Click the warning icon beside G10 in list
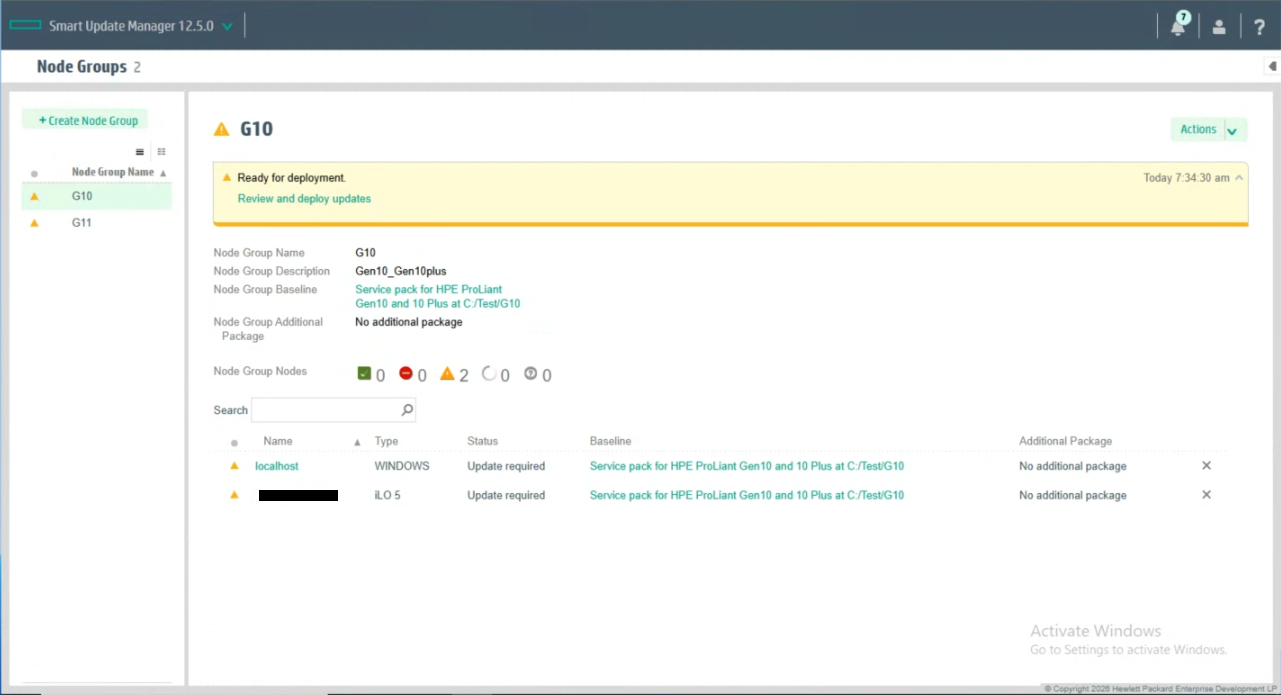This screenshot has height=695, width=1281. point(35,196)
